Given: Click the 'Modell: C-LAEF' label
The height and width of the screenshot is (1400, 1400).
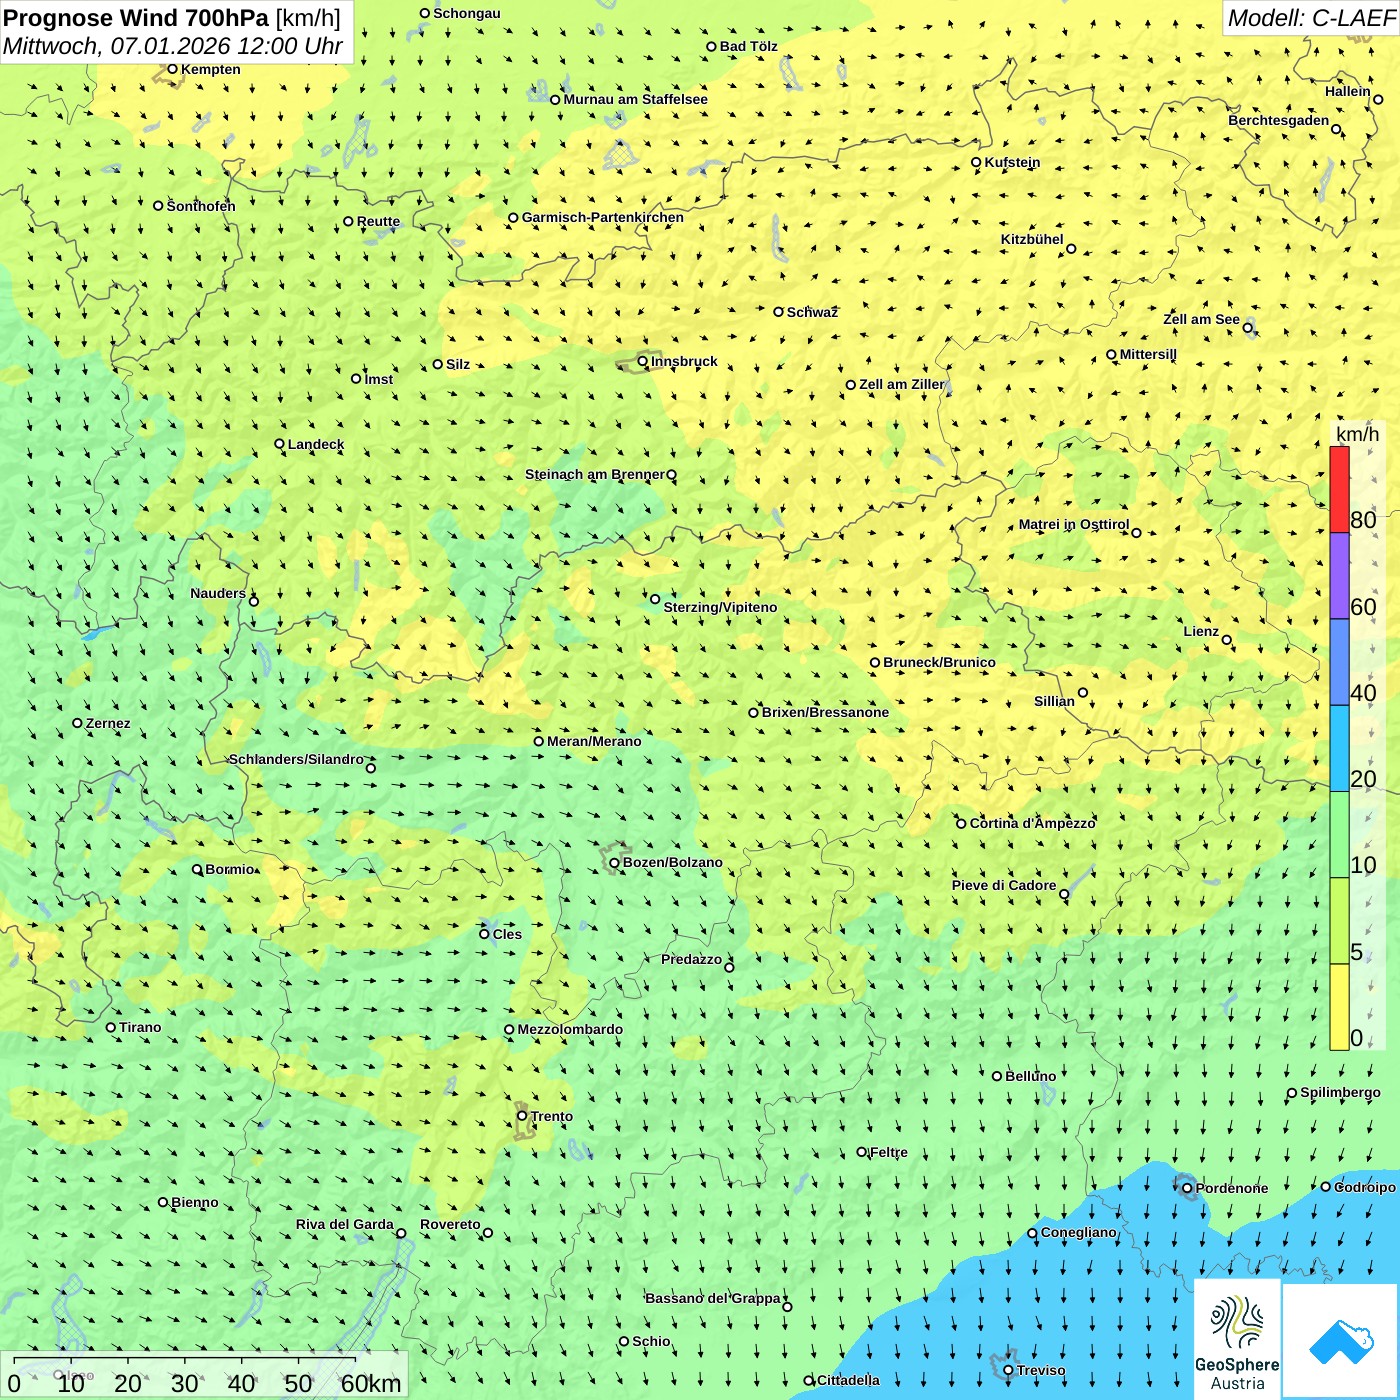Looking at the screenshot, I should (1311, 18).
